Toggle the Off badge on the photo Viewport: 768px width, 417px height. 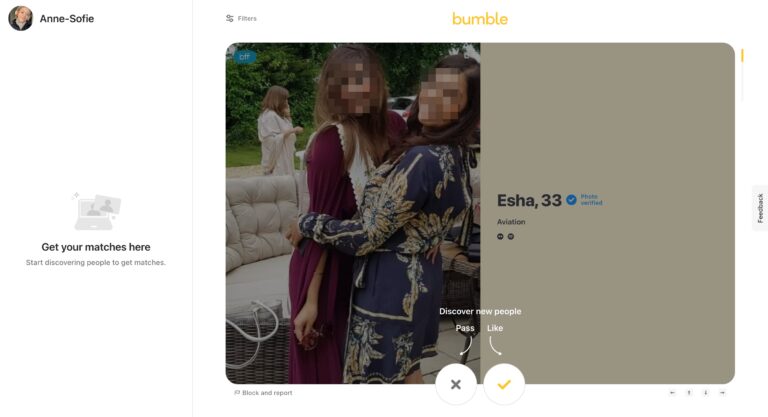[244, 57]
